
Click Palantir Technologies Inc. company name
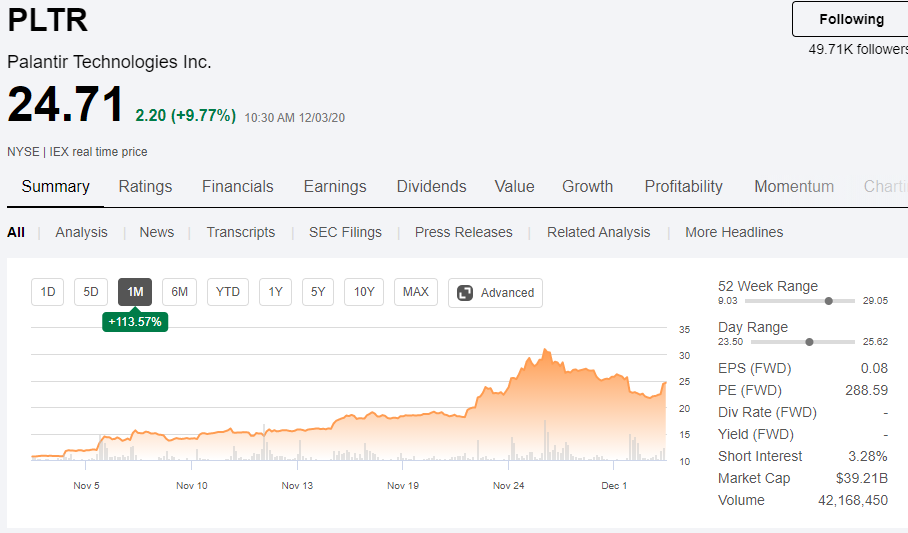109,62
